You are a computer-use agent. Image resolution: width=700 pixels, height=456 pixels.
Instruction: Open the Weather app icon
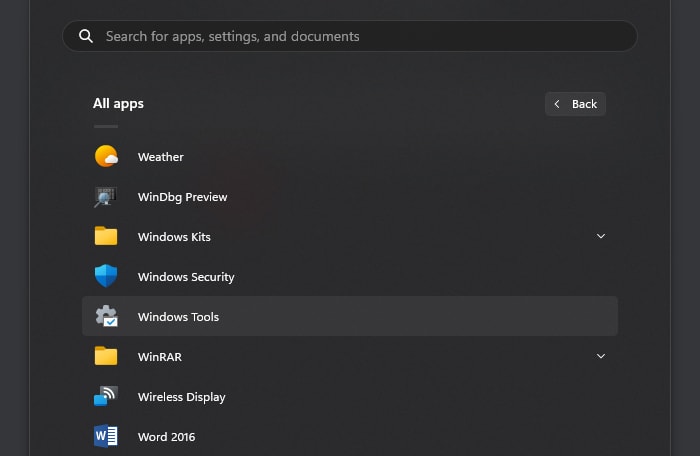[x=106, y=156]
